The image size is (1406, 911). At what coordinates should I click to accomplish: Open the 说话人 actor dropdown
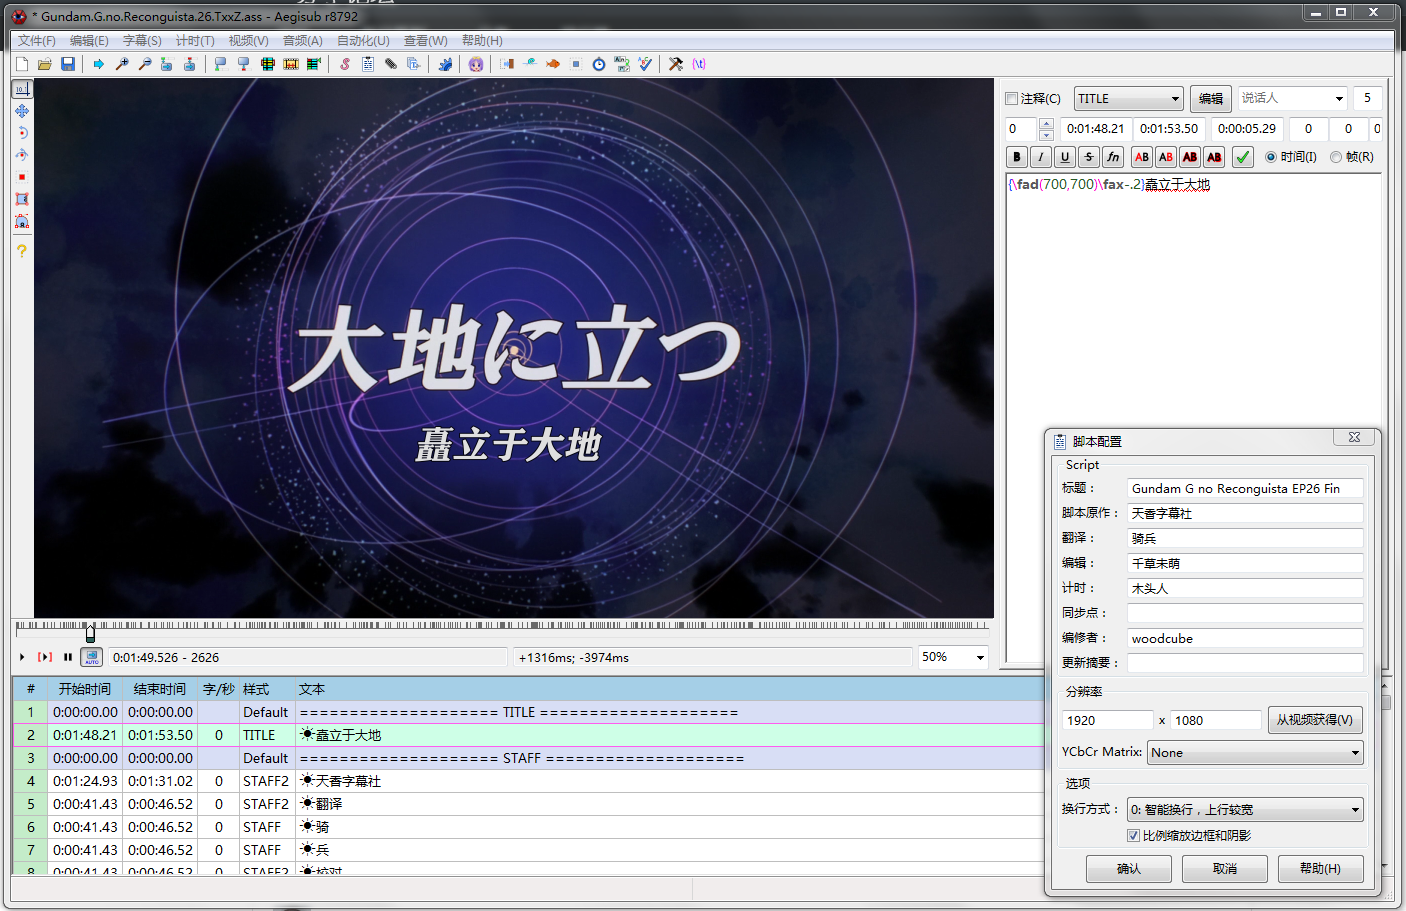pyautogui.click(x=1340, y=99)
